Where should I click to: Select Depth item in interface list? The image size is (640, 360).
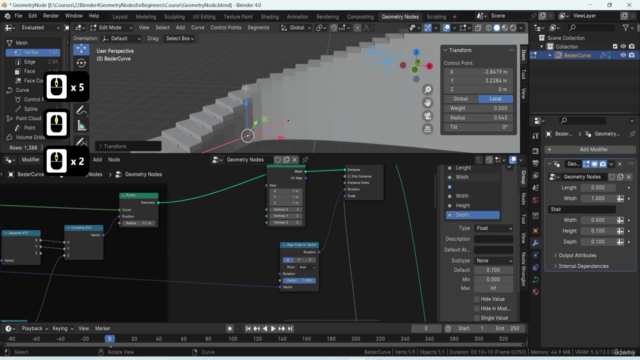[473, 215]
